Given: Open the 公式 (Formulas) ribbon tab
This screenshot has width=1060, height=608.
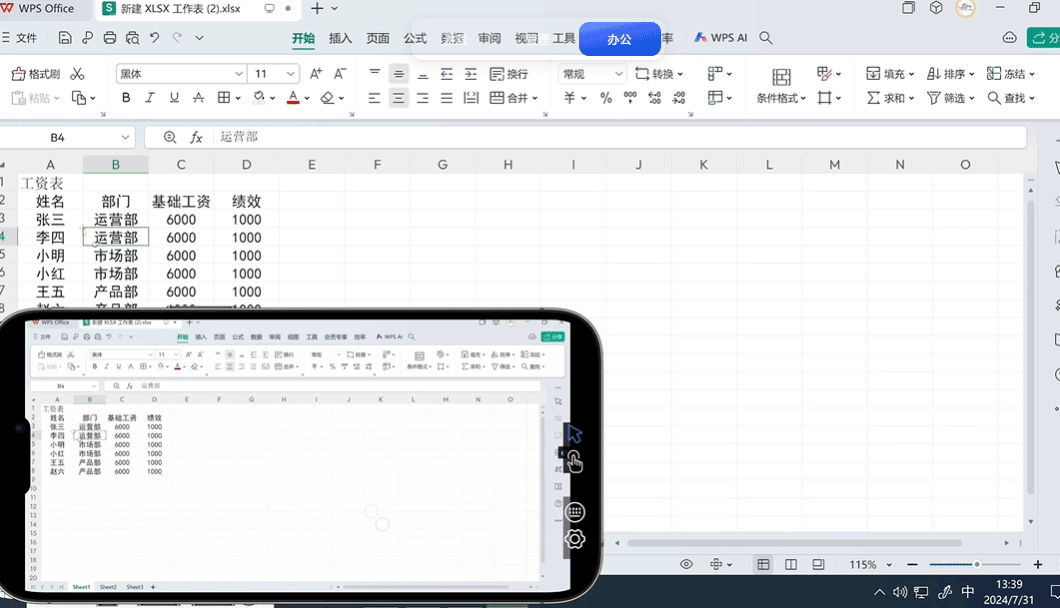Looking at the screenshot, I should [x=415, y=38].
